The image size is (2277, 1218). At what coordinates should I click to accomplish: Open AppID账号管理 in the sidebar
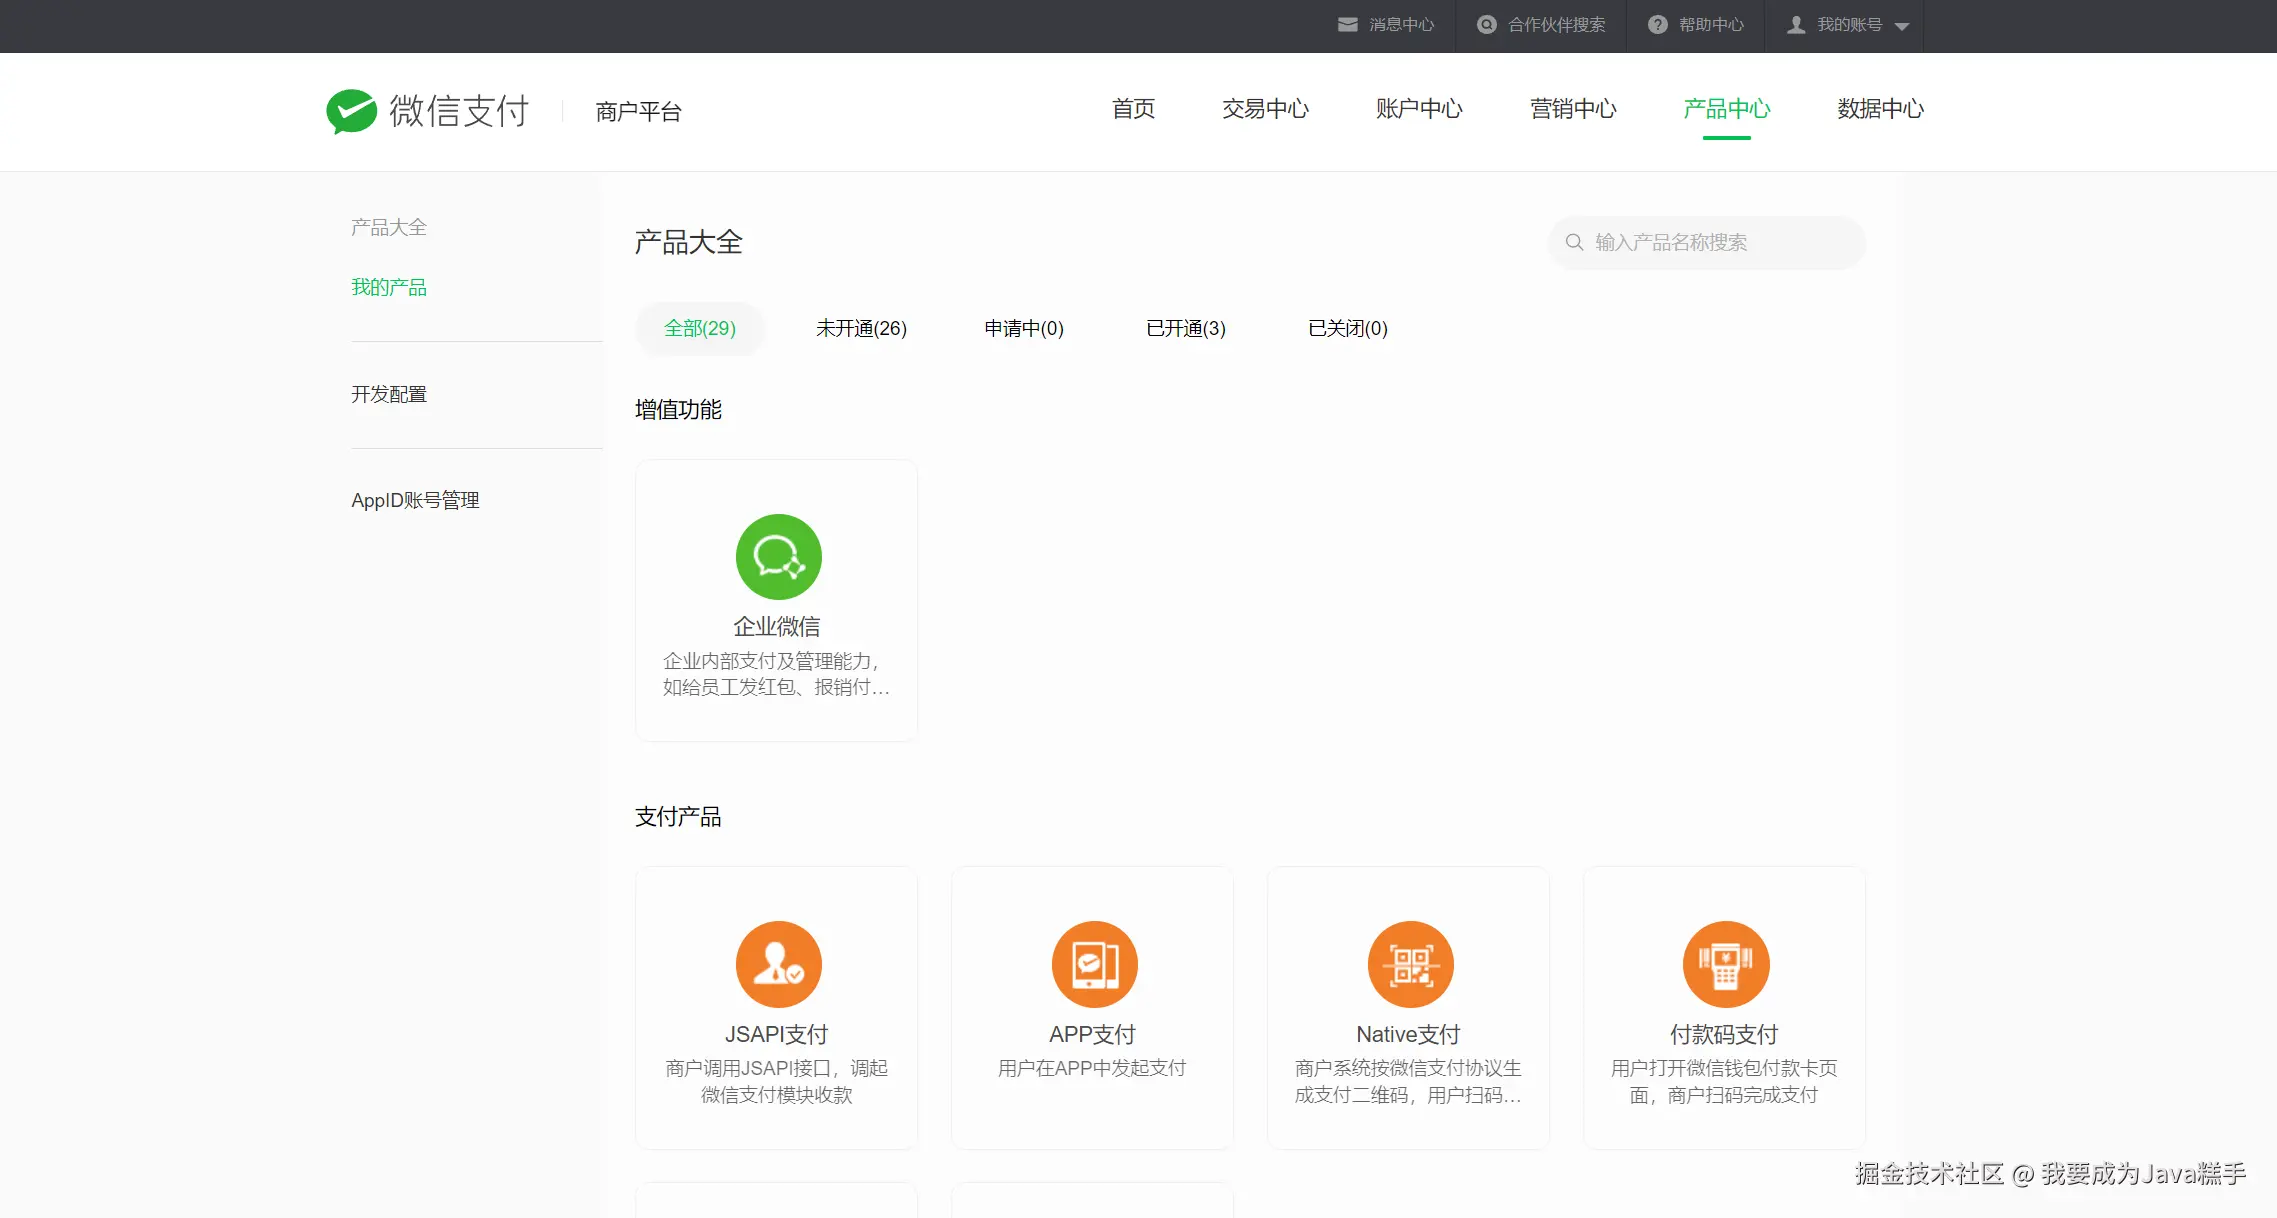[x=415, y=500]
